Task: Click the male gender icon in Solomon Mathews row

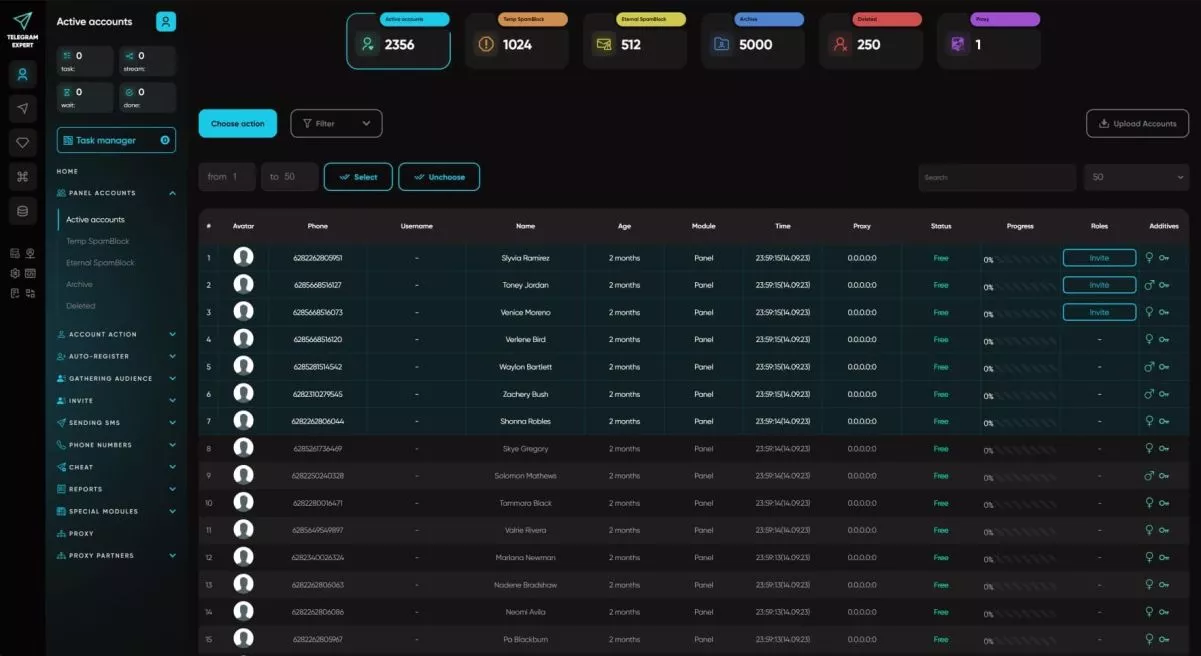Action: [1150, 476]
